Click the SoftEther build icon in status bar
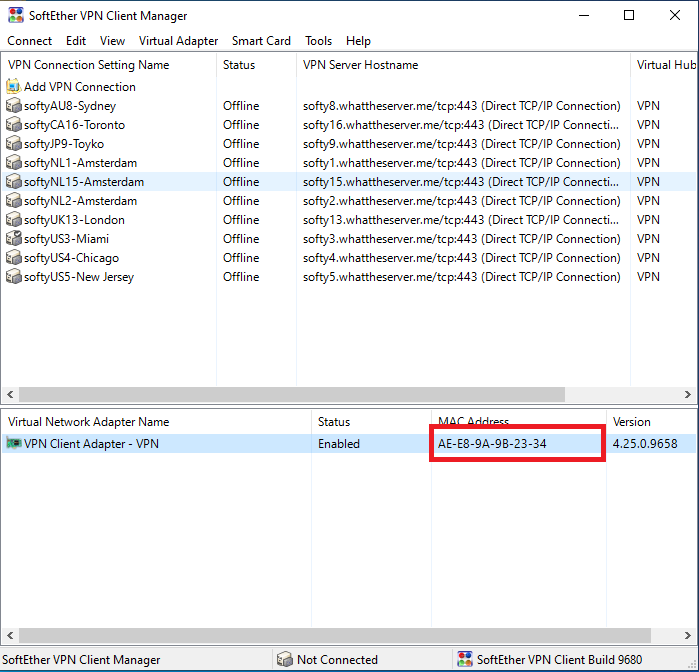Screen dimensions: 699x672 (x=465, y=660)
